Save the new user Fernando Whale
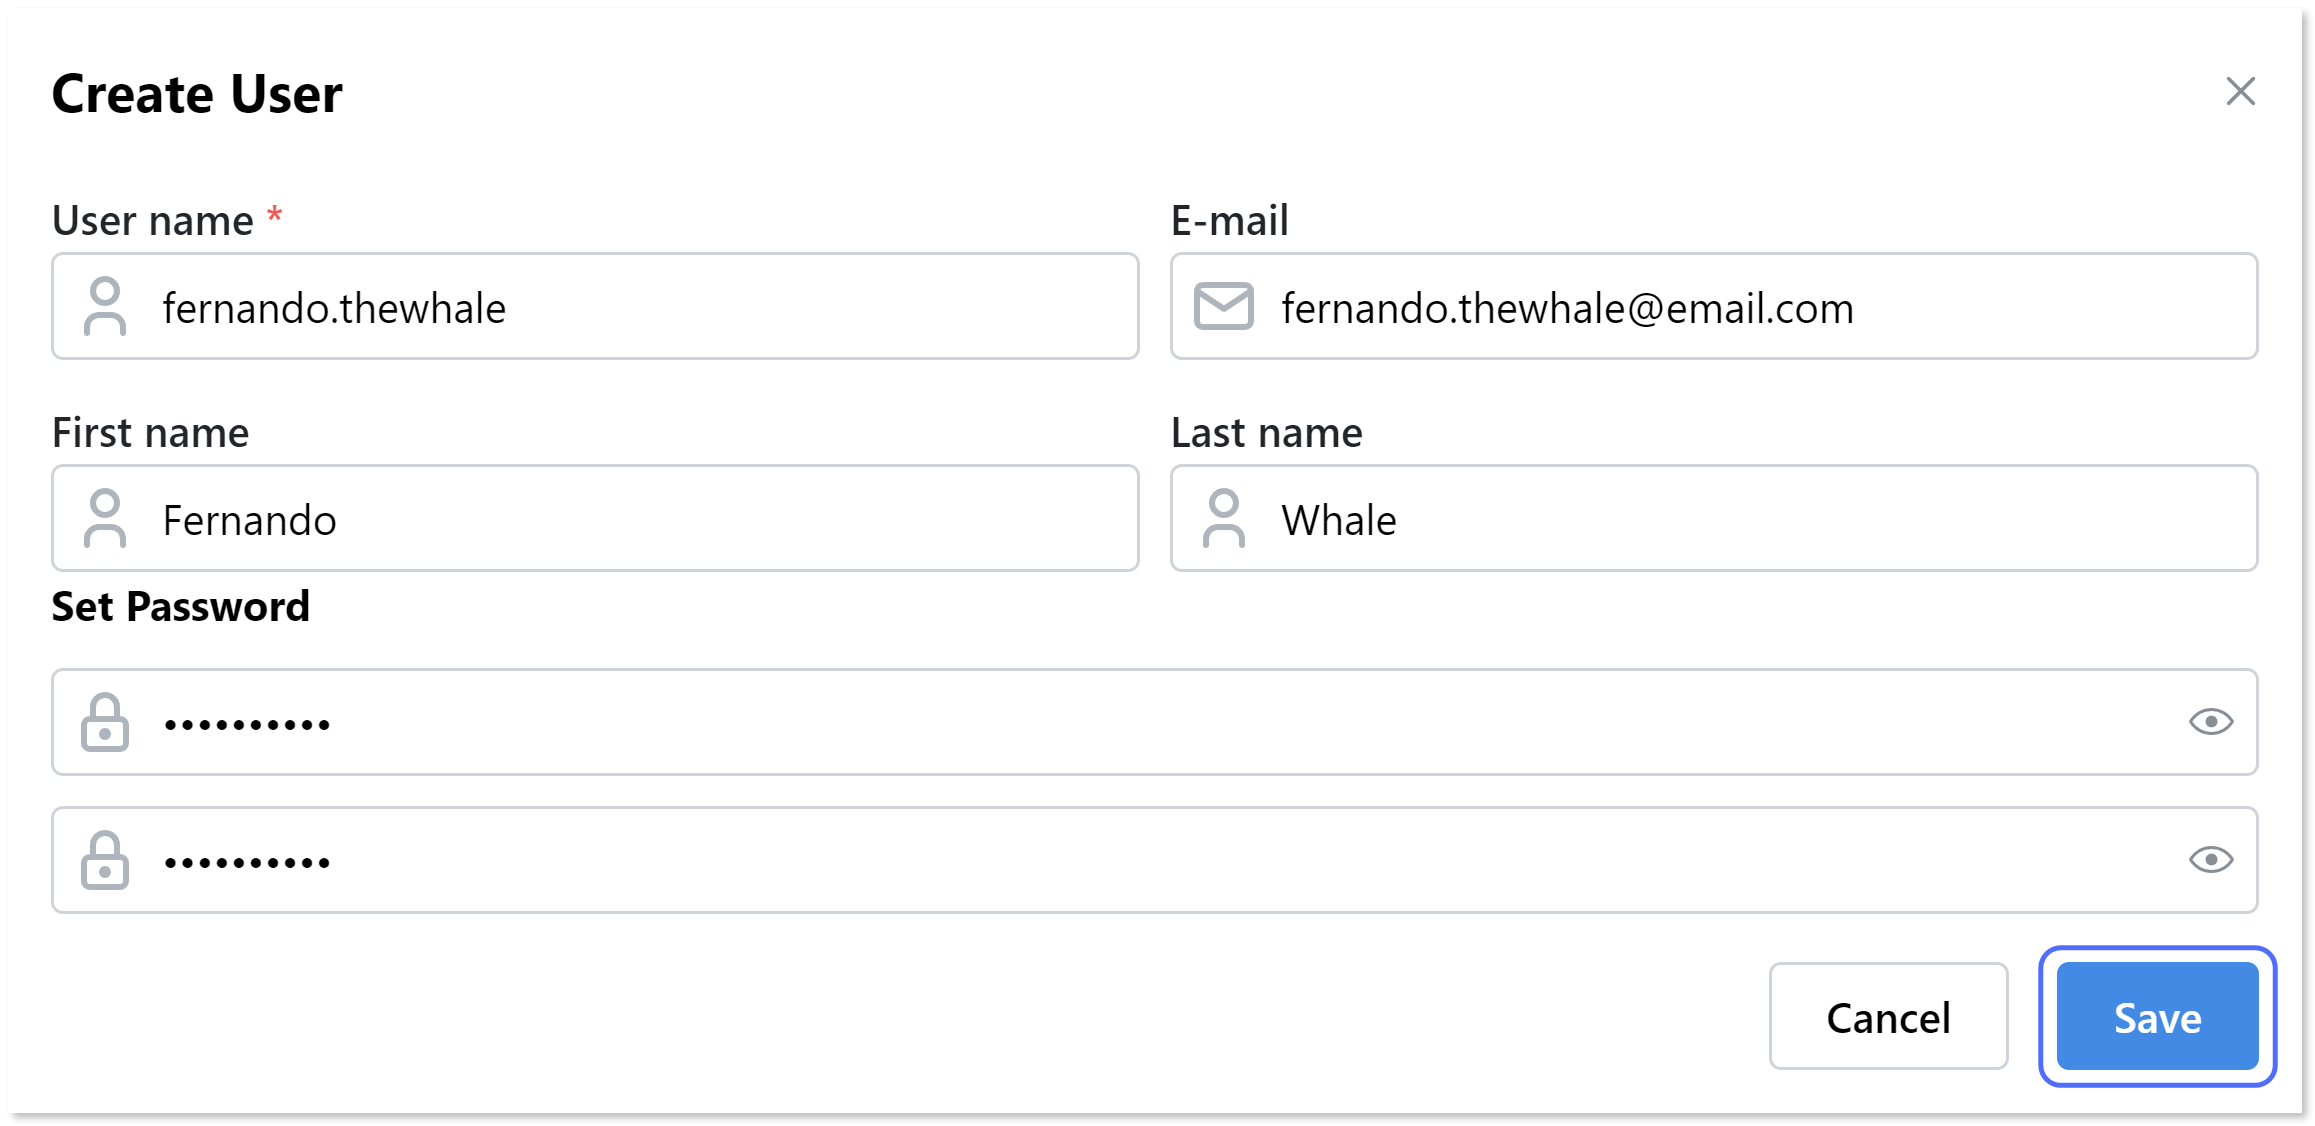2315x1126 pixels. pos(2156,1016)
